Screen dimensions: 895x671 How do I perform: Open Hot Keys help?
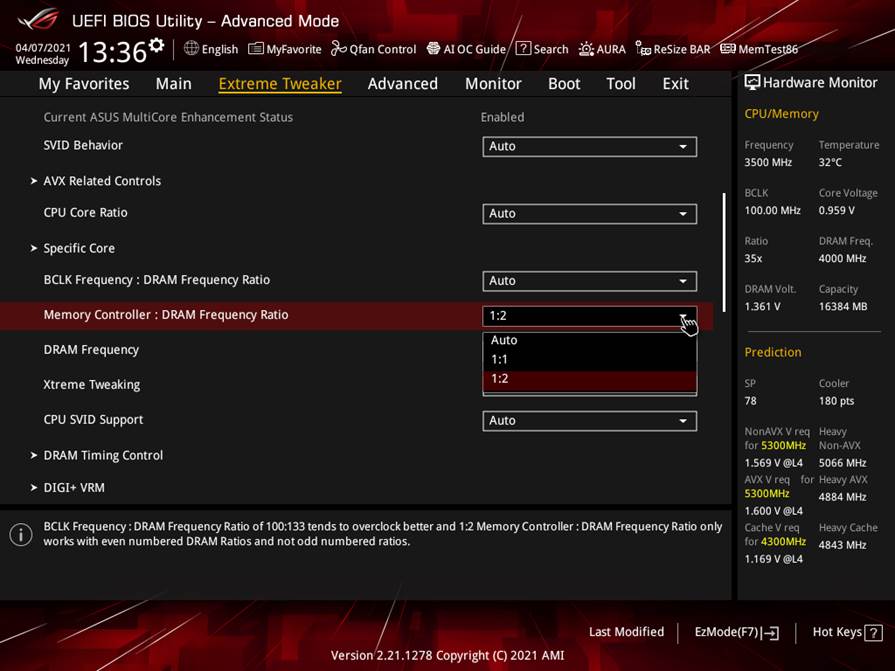click(x=847, y=632)
